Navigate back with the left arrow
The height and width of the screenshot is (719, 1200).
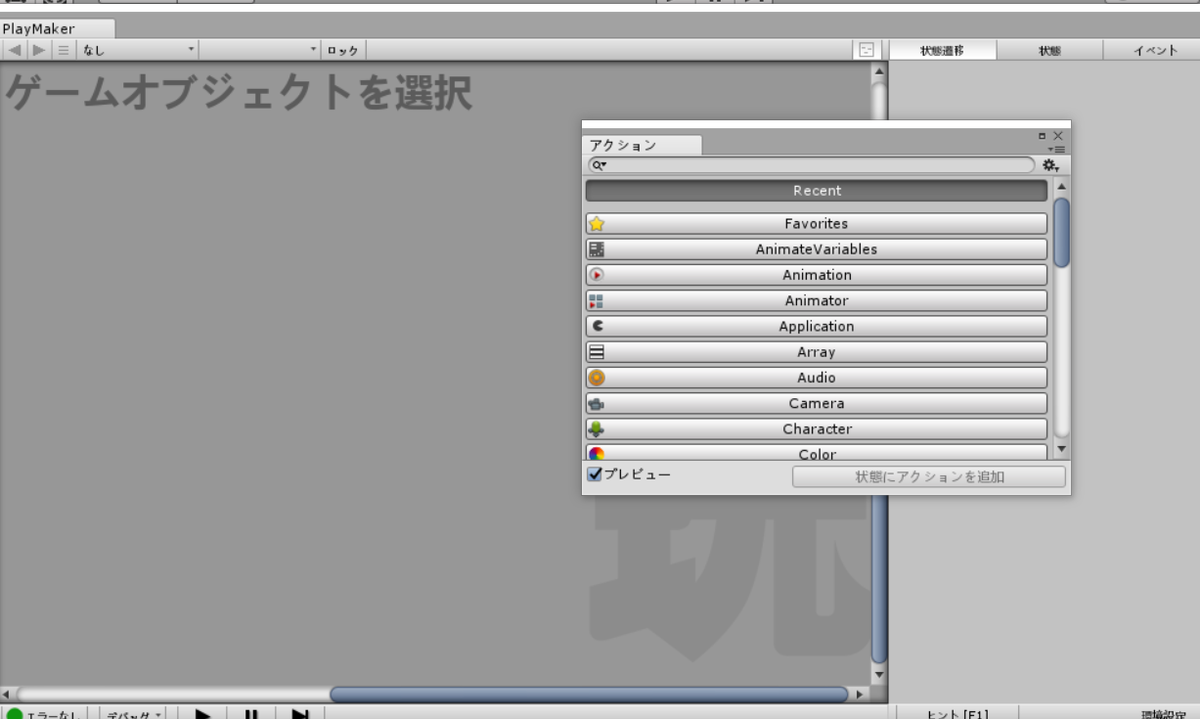click(14, 50)
